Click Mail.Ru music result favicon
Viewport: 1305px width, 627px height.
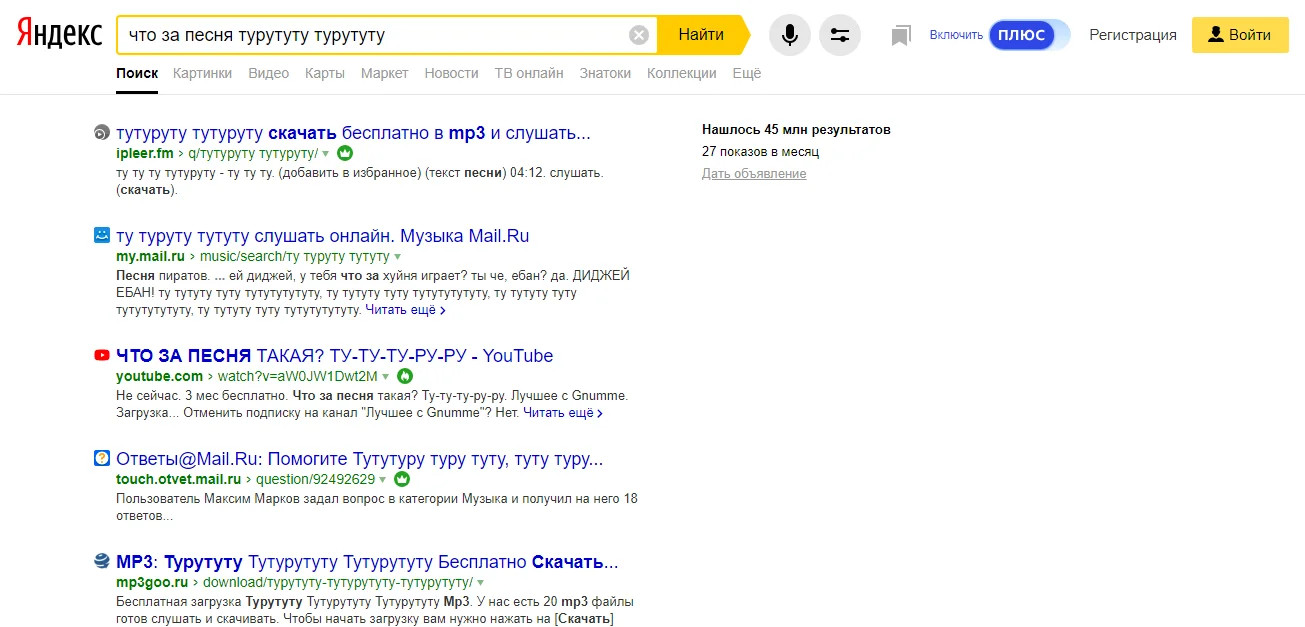coord(101,236)
